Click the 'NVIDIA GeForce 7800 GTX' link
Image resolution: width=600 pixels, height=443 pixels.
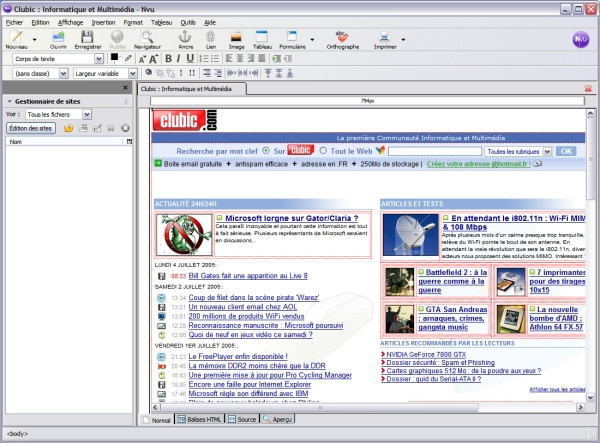426,354
